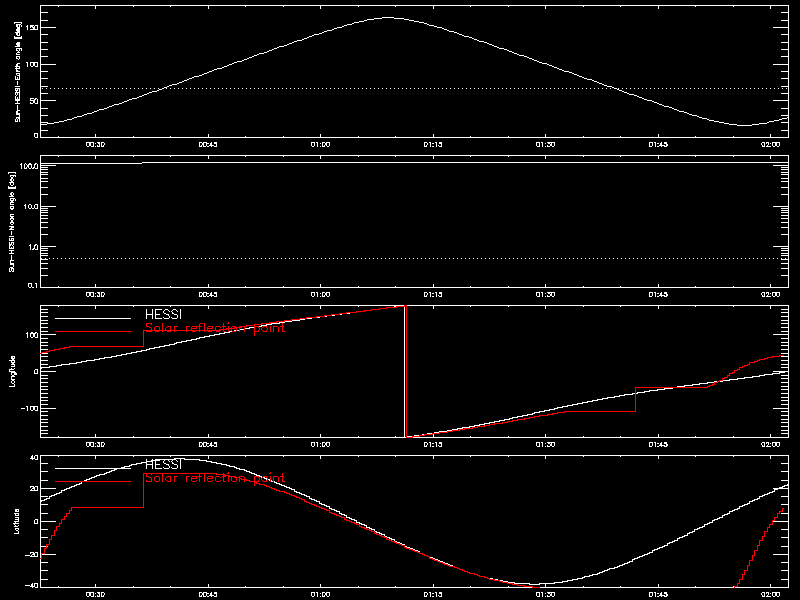800x600 pixels.
Task: Click the 10.0 tick on Moon angle axis
Action: [x=31, y=207]
